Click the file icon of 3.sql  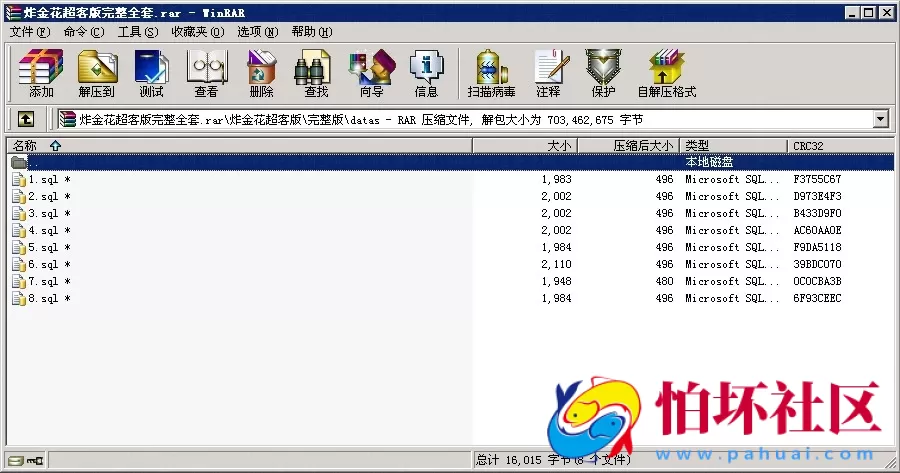(x=19, y=214)
